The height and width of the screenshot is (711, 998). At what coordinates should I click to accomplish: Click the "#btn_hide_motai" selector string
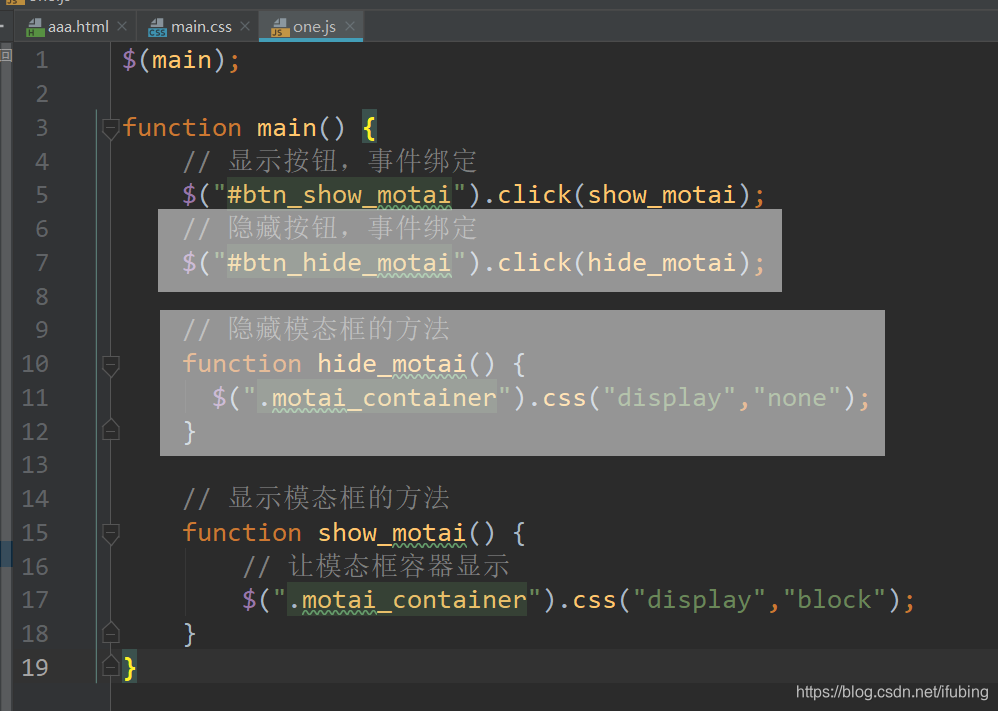(339, 262)
